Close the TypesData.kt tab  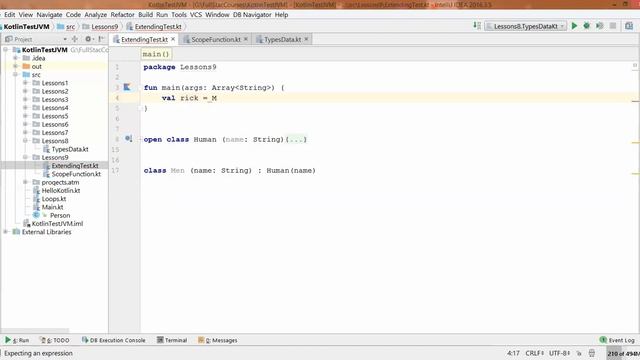click(x=306, y=39)
